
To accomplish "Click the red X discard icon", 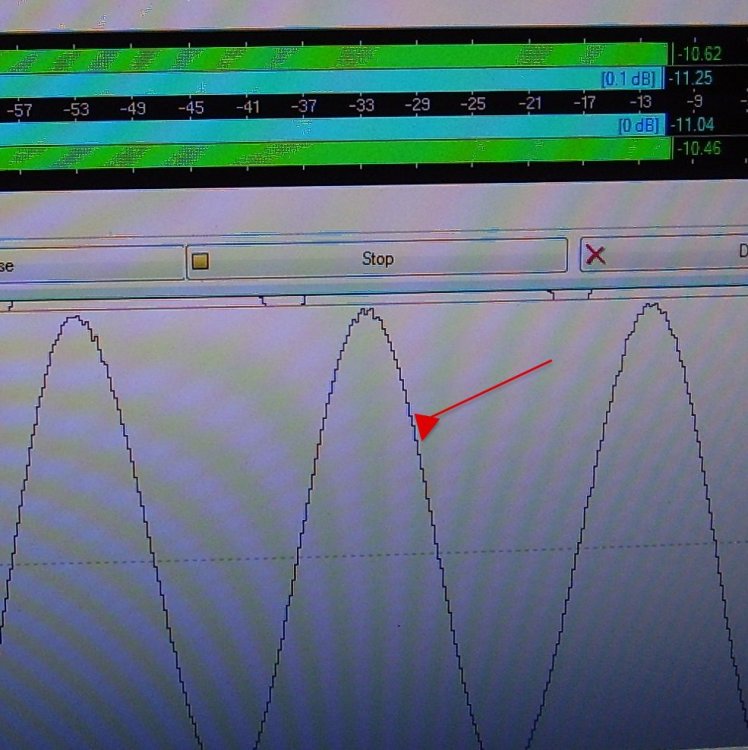I will pyautogui.click(x=595, y=254).
